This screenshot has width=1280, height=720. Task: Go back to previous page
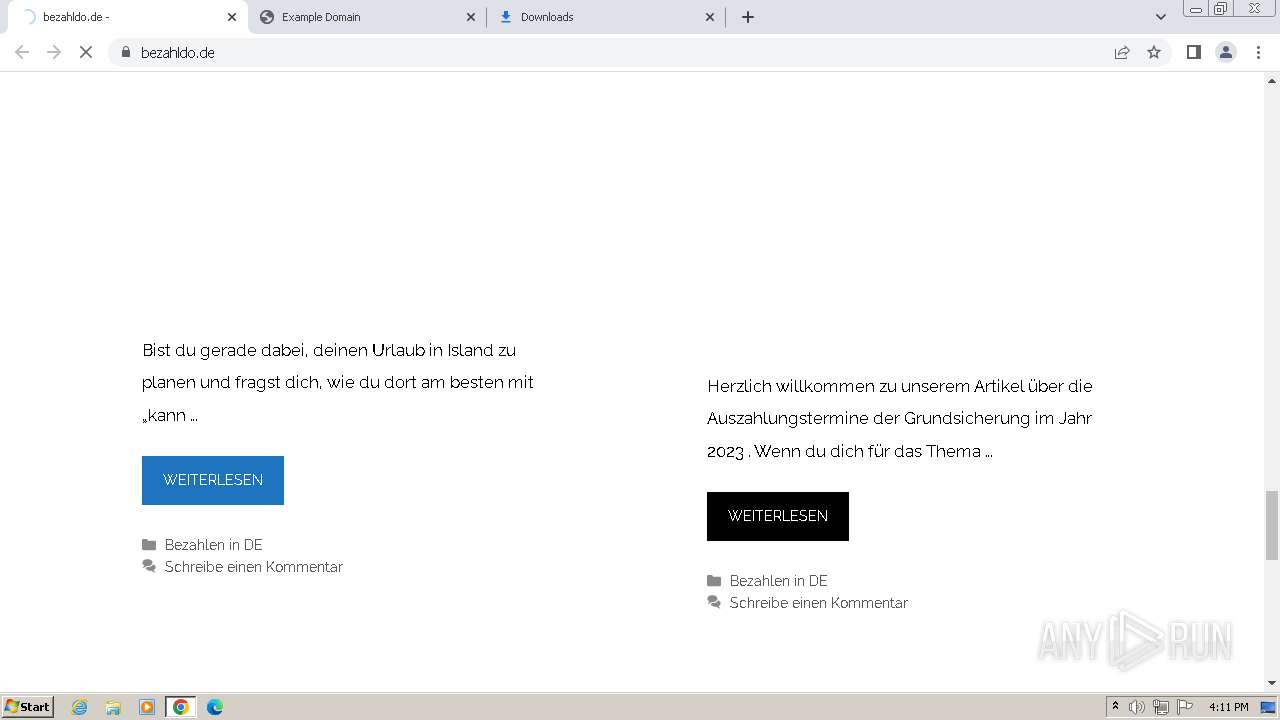22,52
